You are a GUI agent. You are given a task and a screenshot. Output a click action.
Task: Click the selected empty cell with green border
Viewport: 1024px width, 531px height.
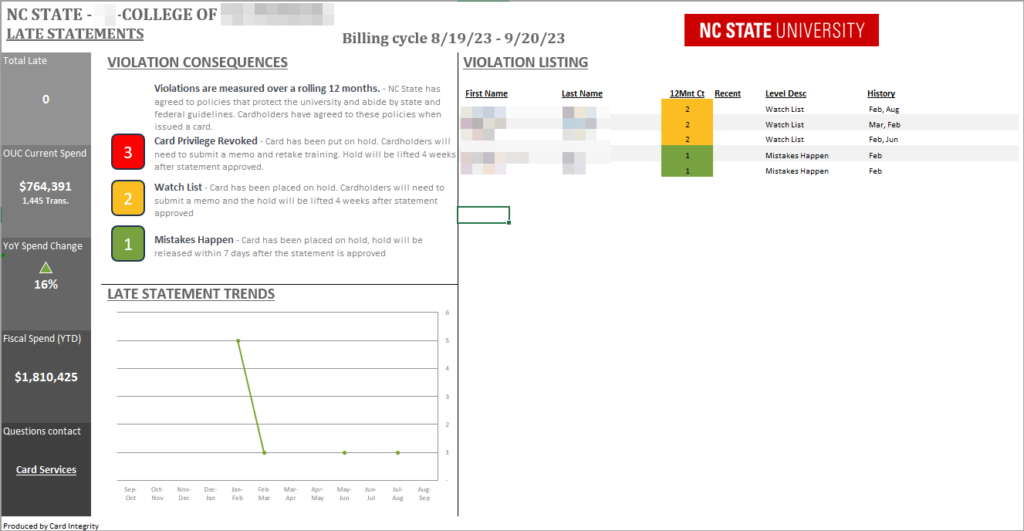pyautogui.click(x=483, y=215)
